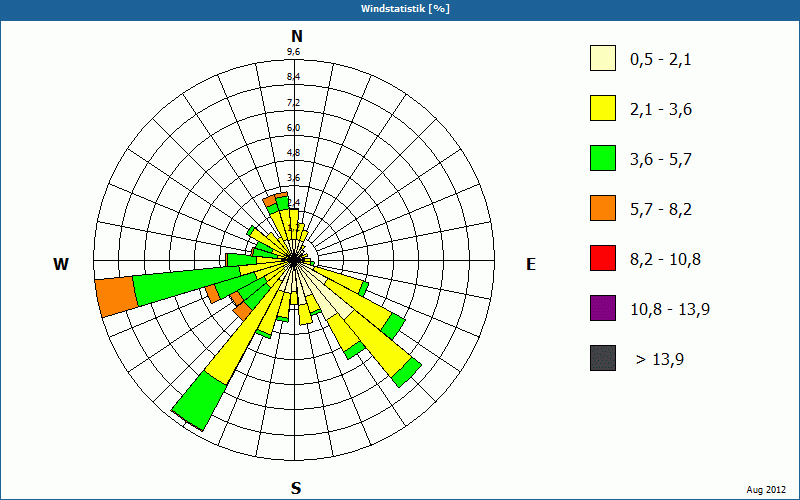The height and width of the screenshot is (500, 800).
Task: Select the '3,6 - 5,7' legend label
Action: [661, 160]
